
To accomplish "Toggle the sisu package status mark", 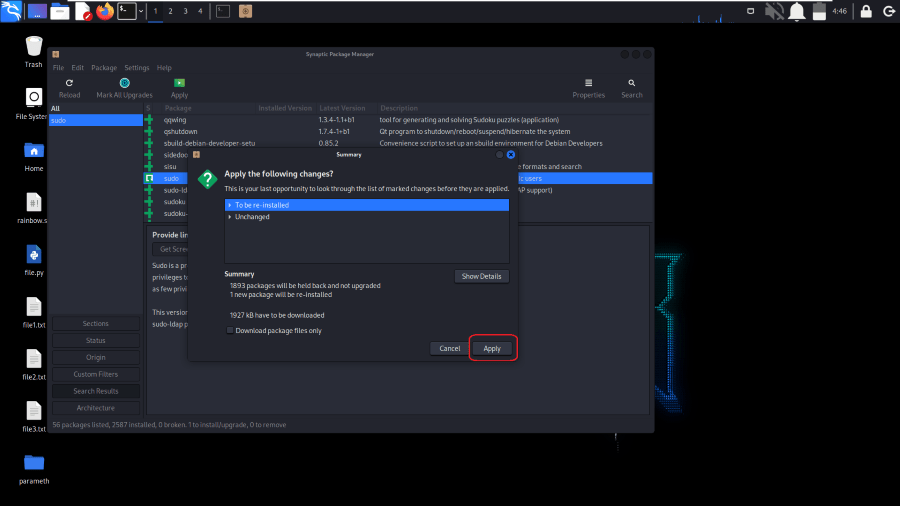I will [149, 166].
